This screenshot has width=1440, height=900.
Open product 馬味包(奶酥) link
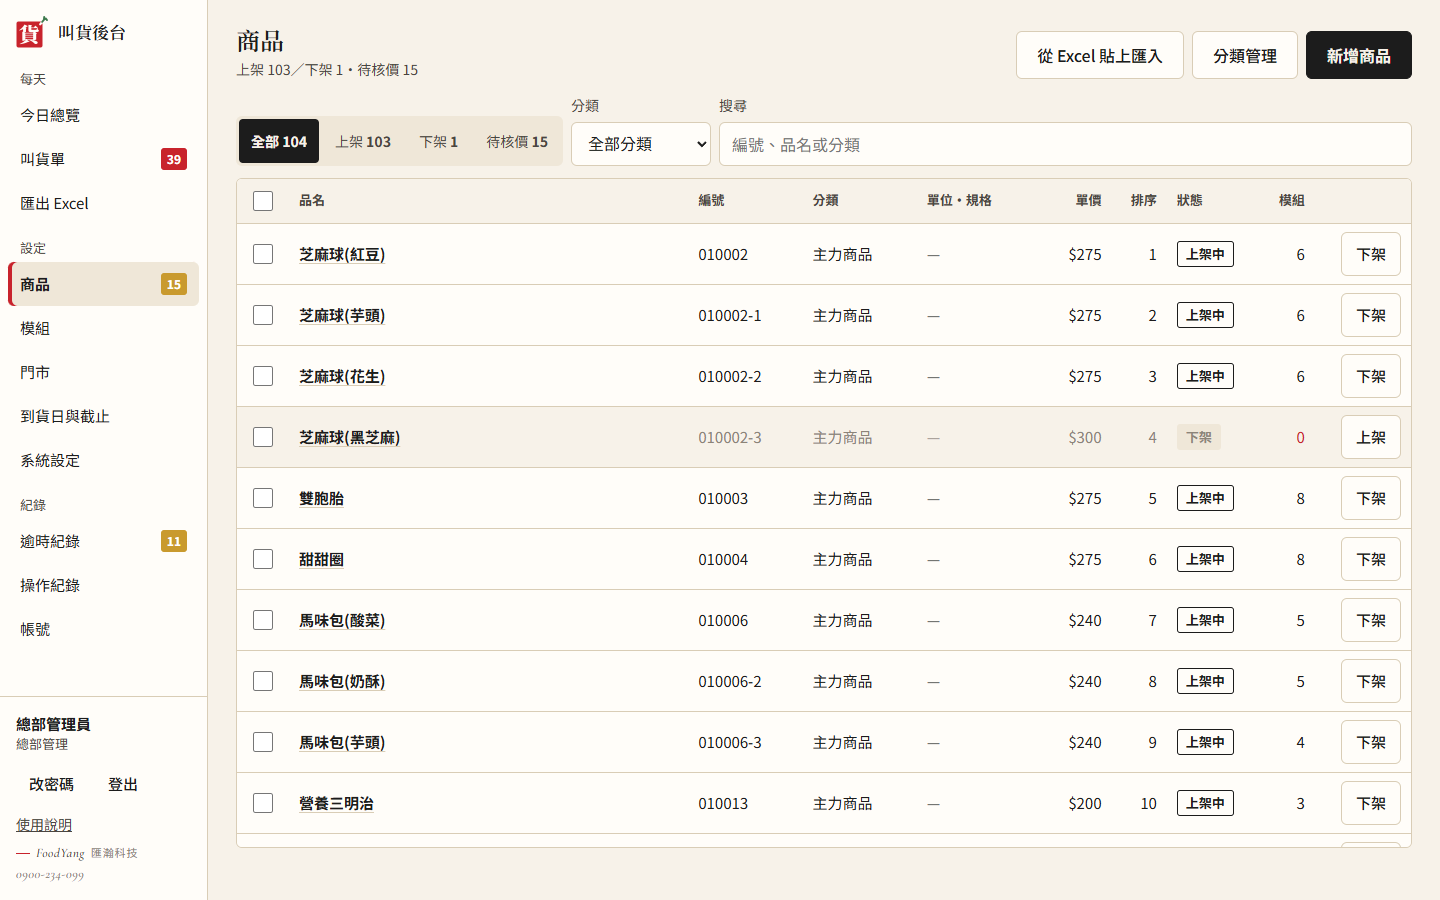coord(342,681)
